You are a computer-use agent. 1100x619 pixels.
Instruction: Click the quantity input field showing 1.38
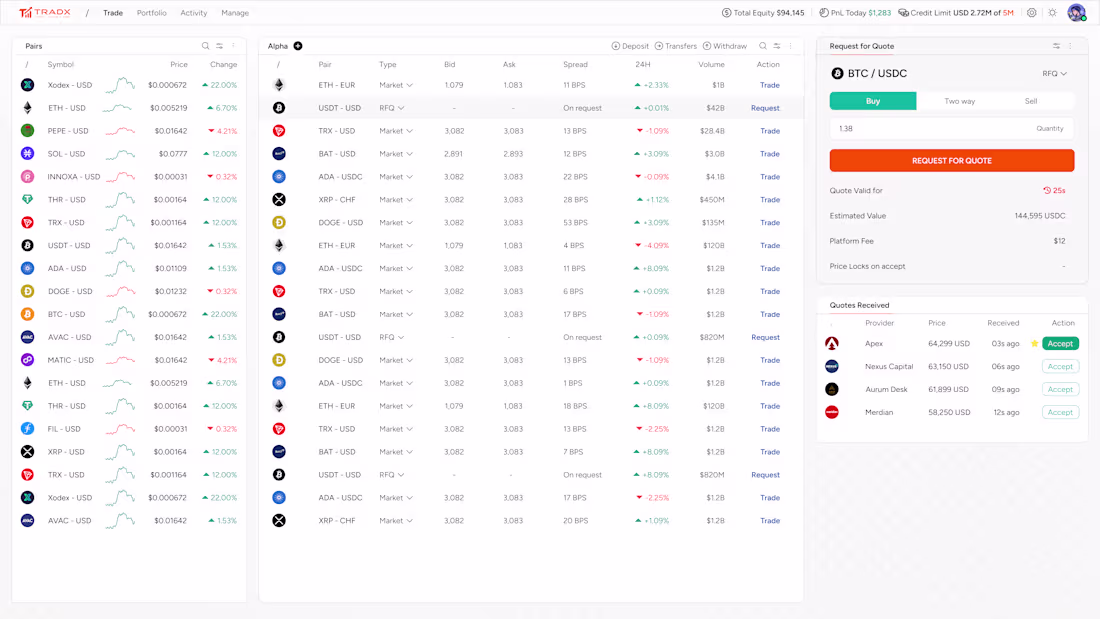(951, 128)
